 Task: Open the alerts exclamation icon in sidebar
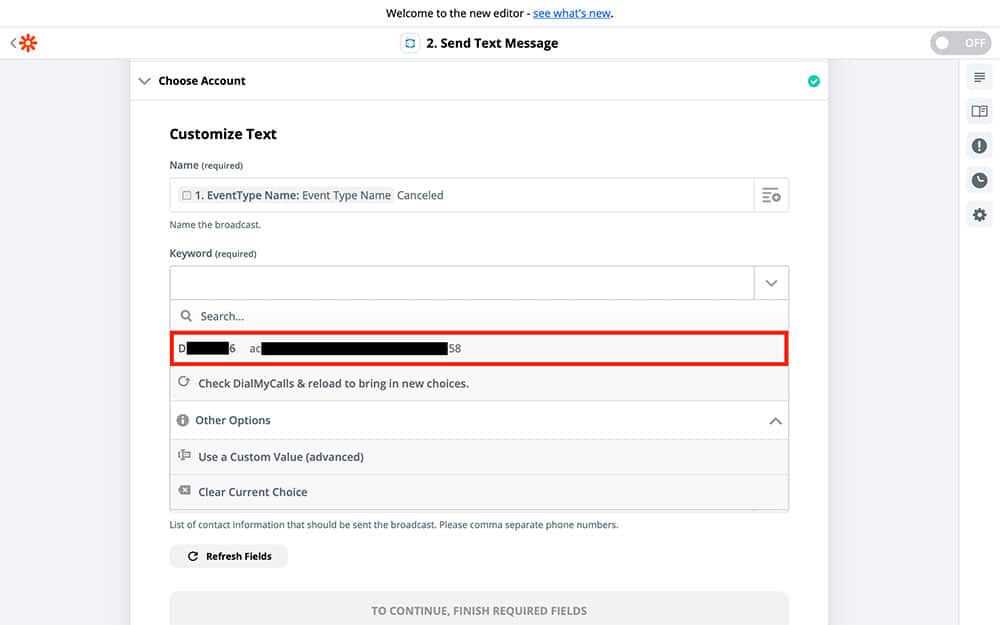[979, 146]
